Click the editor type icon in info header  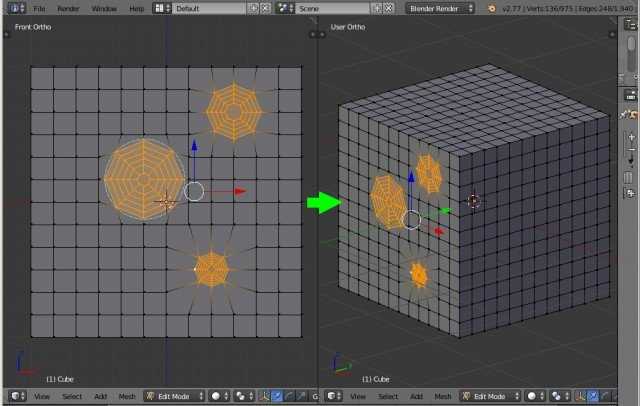click(16, 8)
